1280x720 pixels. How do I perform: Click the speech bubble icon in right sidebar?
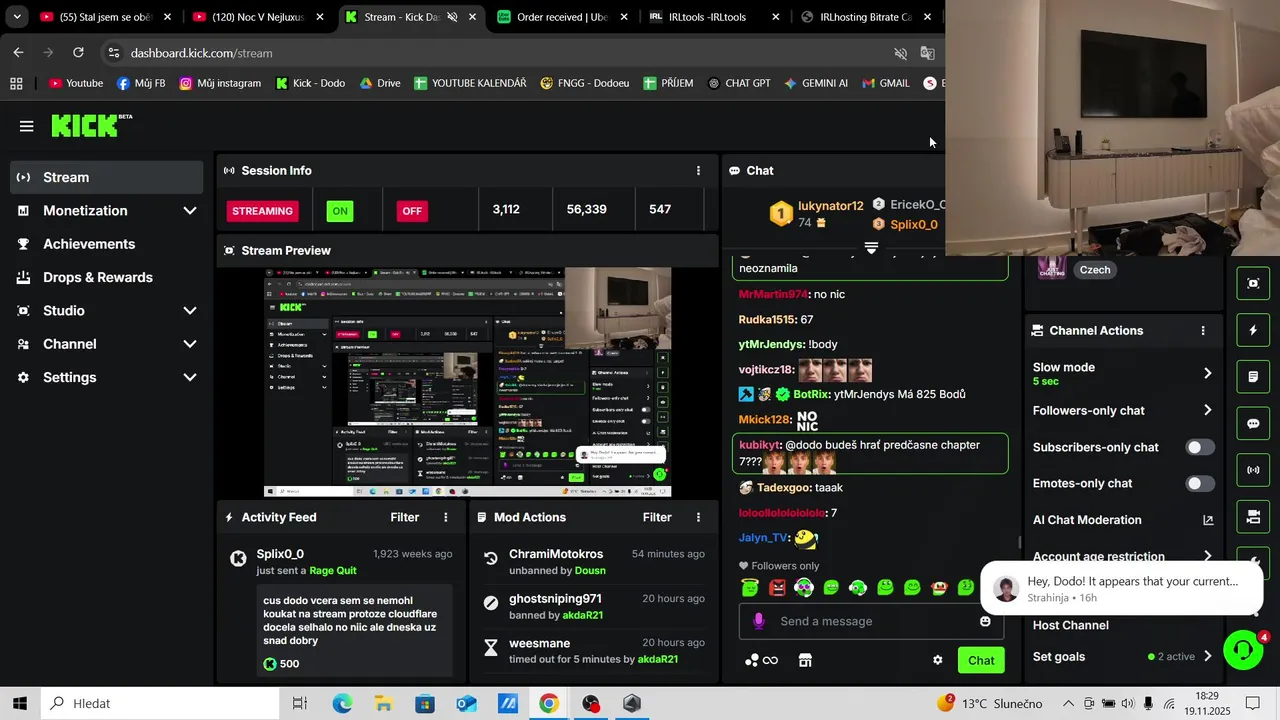point(1253,424)
